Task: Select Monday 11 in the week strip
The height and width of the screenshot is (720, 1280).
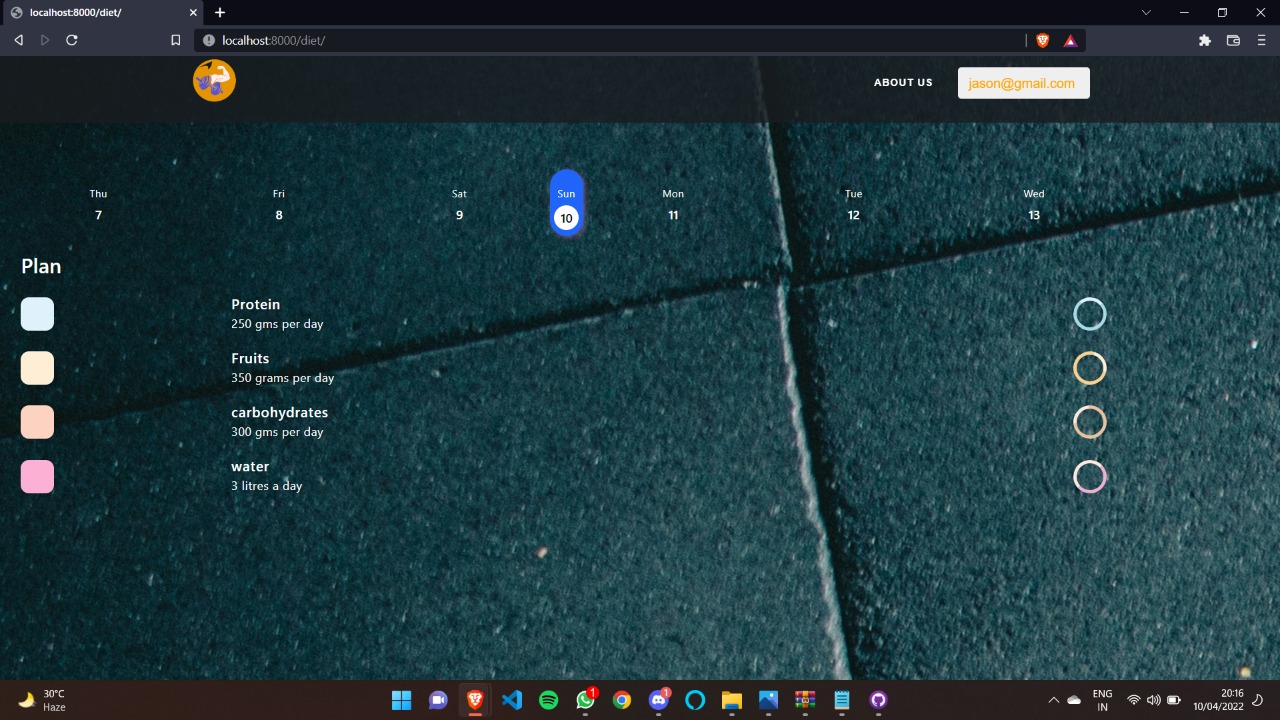Action: pos(673,204)
